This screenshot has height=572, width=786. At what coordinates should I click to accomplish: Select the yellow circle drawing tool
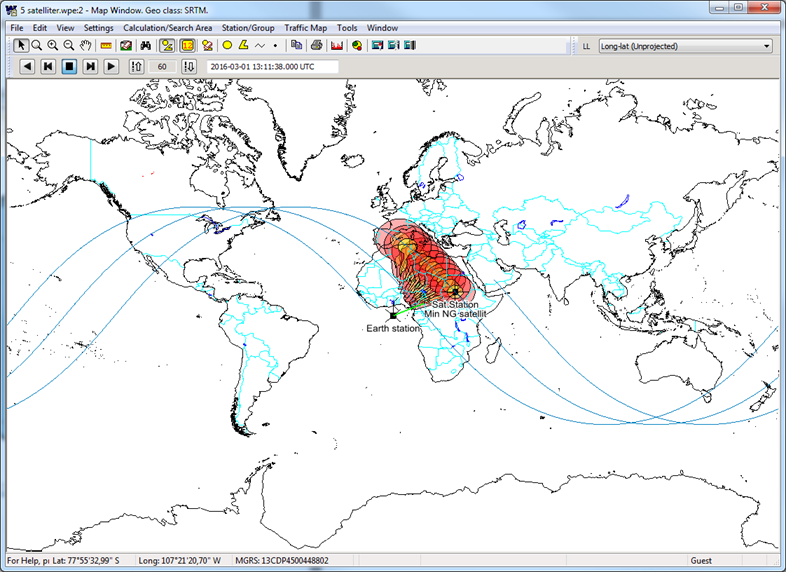tap(227, 46)
